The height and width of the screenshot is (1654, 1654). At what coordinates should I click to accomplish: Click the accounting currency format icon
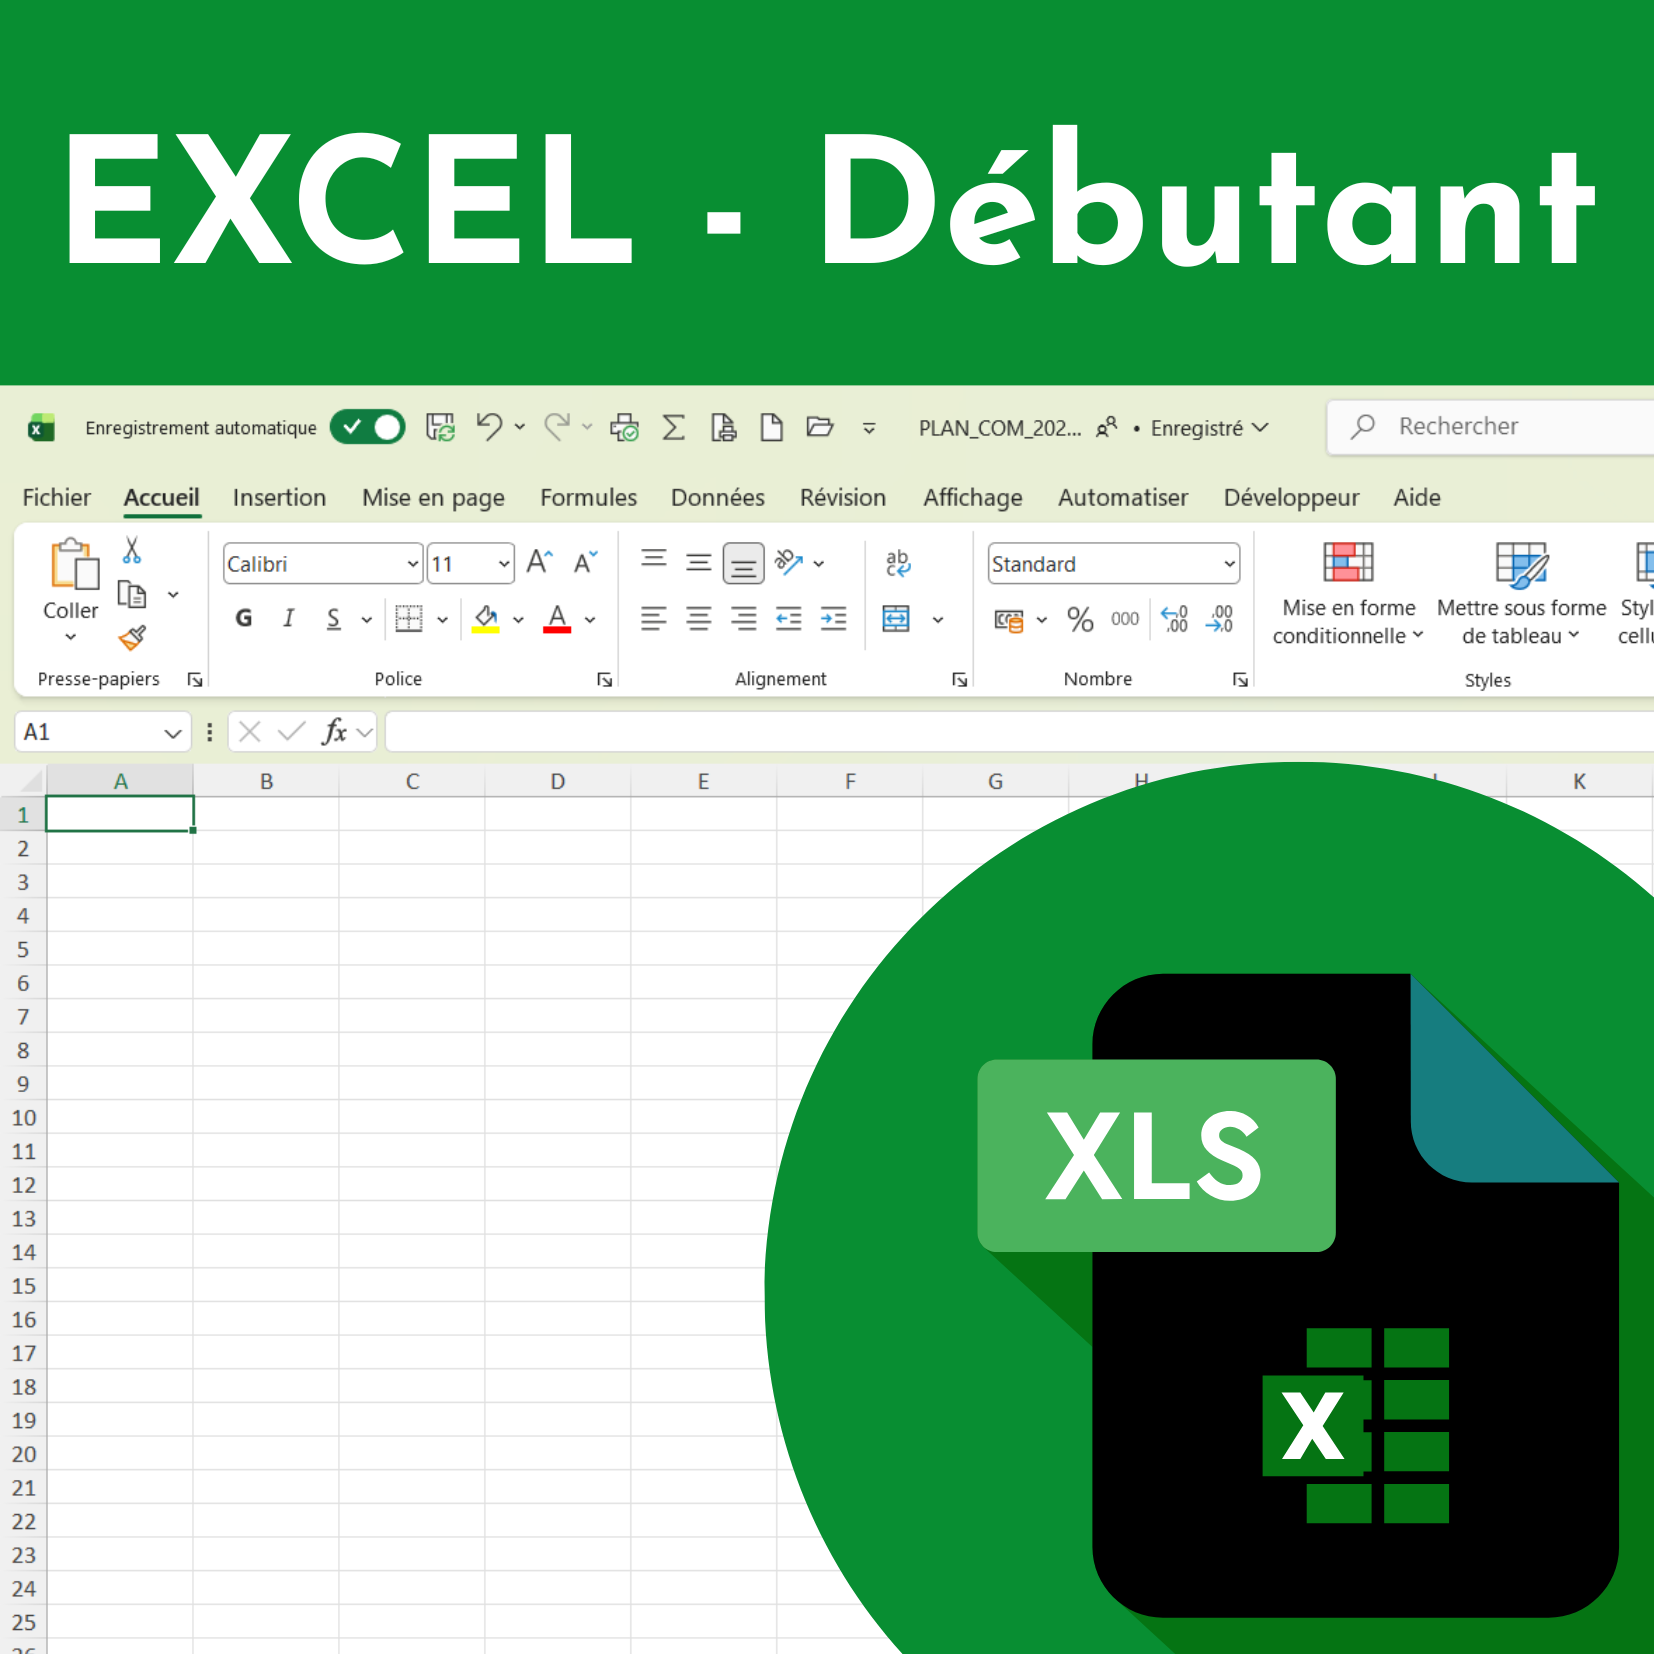click(x=1009, y=620)
